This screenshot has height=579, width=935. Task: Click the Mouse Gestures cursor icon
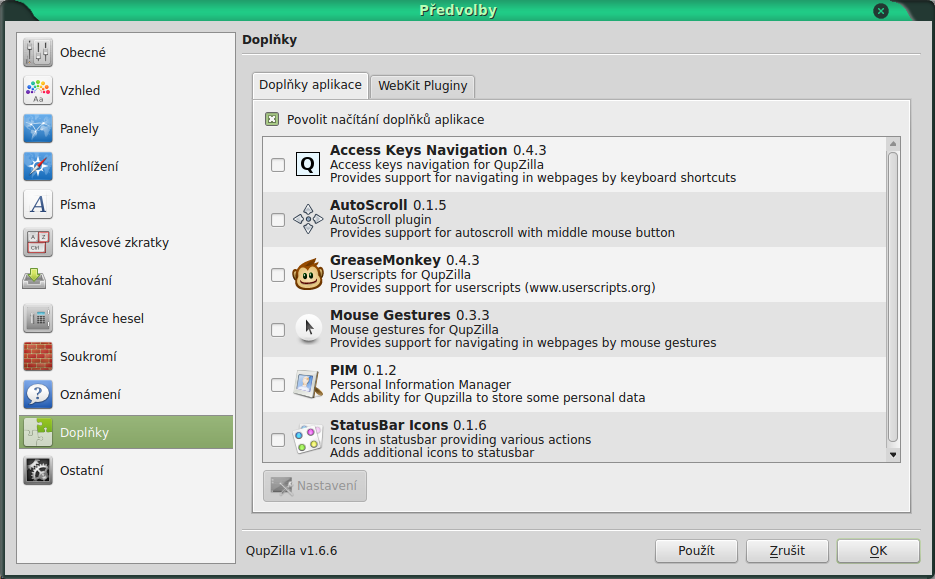(308, 328)
